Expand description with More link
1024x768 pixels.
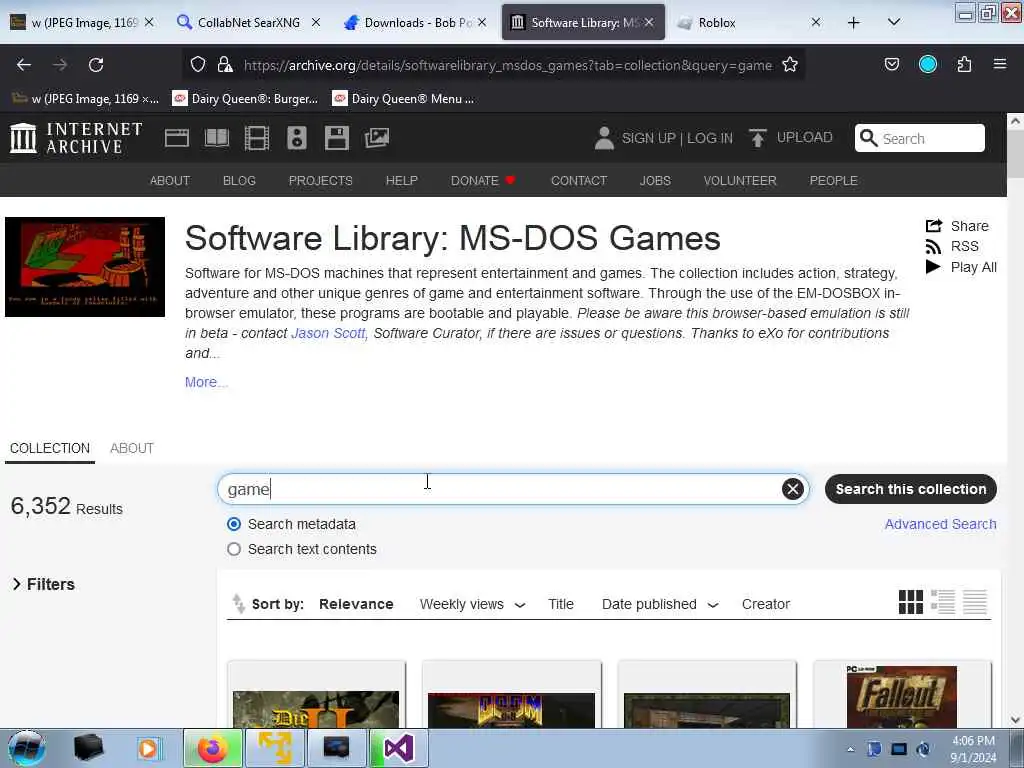[x=206, y=382]
